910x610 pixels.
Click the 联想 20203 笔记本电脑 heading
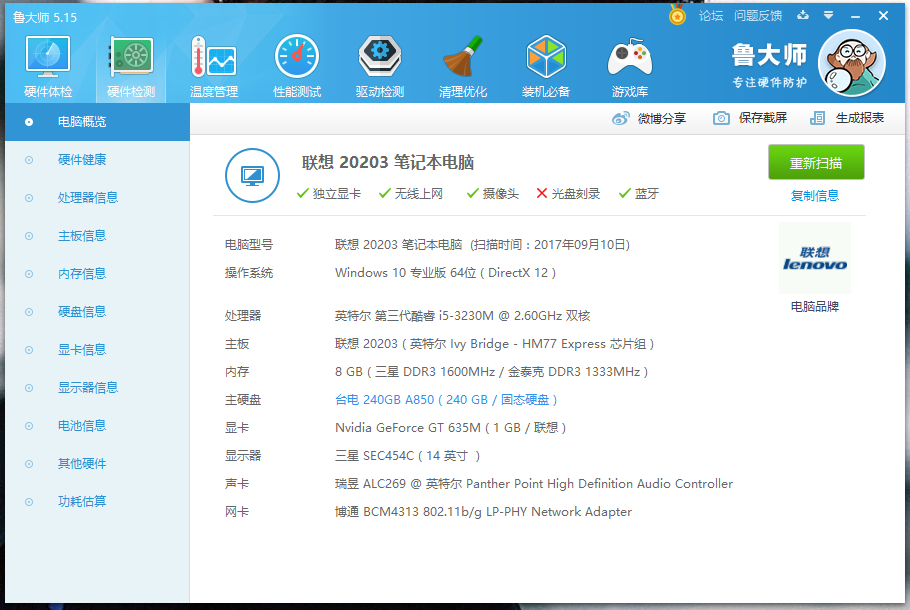point(388,162)
